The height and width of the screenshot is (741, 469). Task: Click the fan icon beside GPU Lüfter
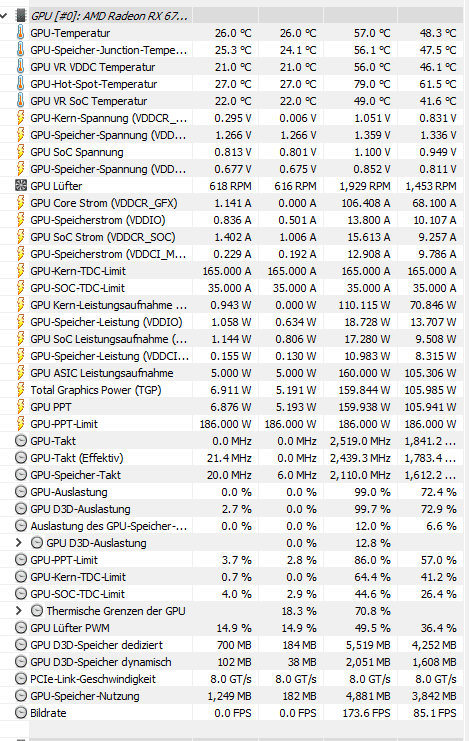point(21,186)
